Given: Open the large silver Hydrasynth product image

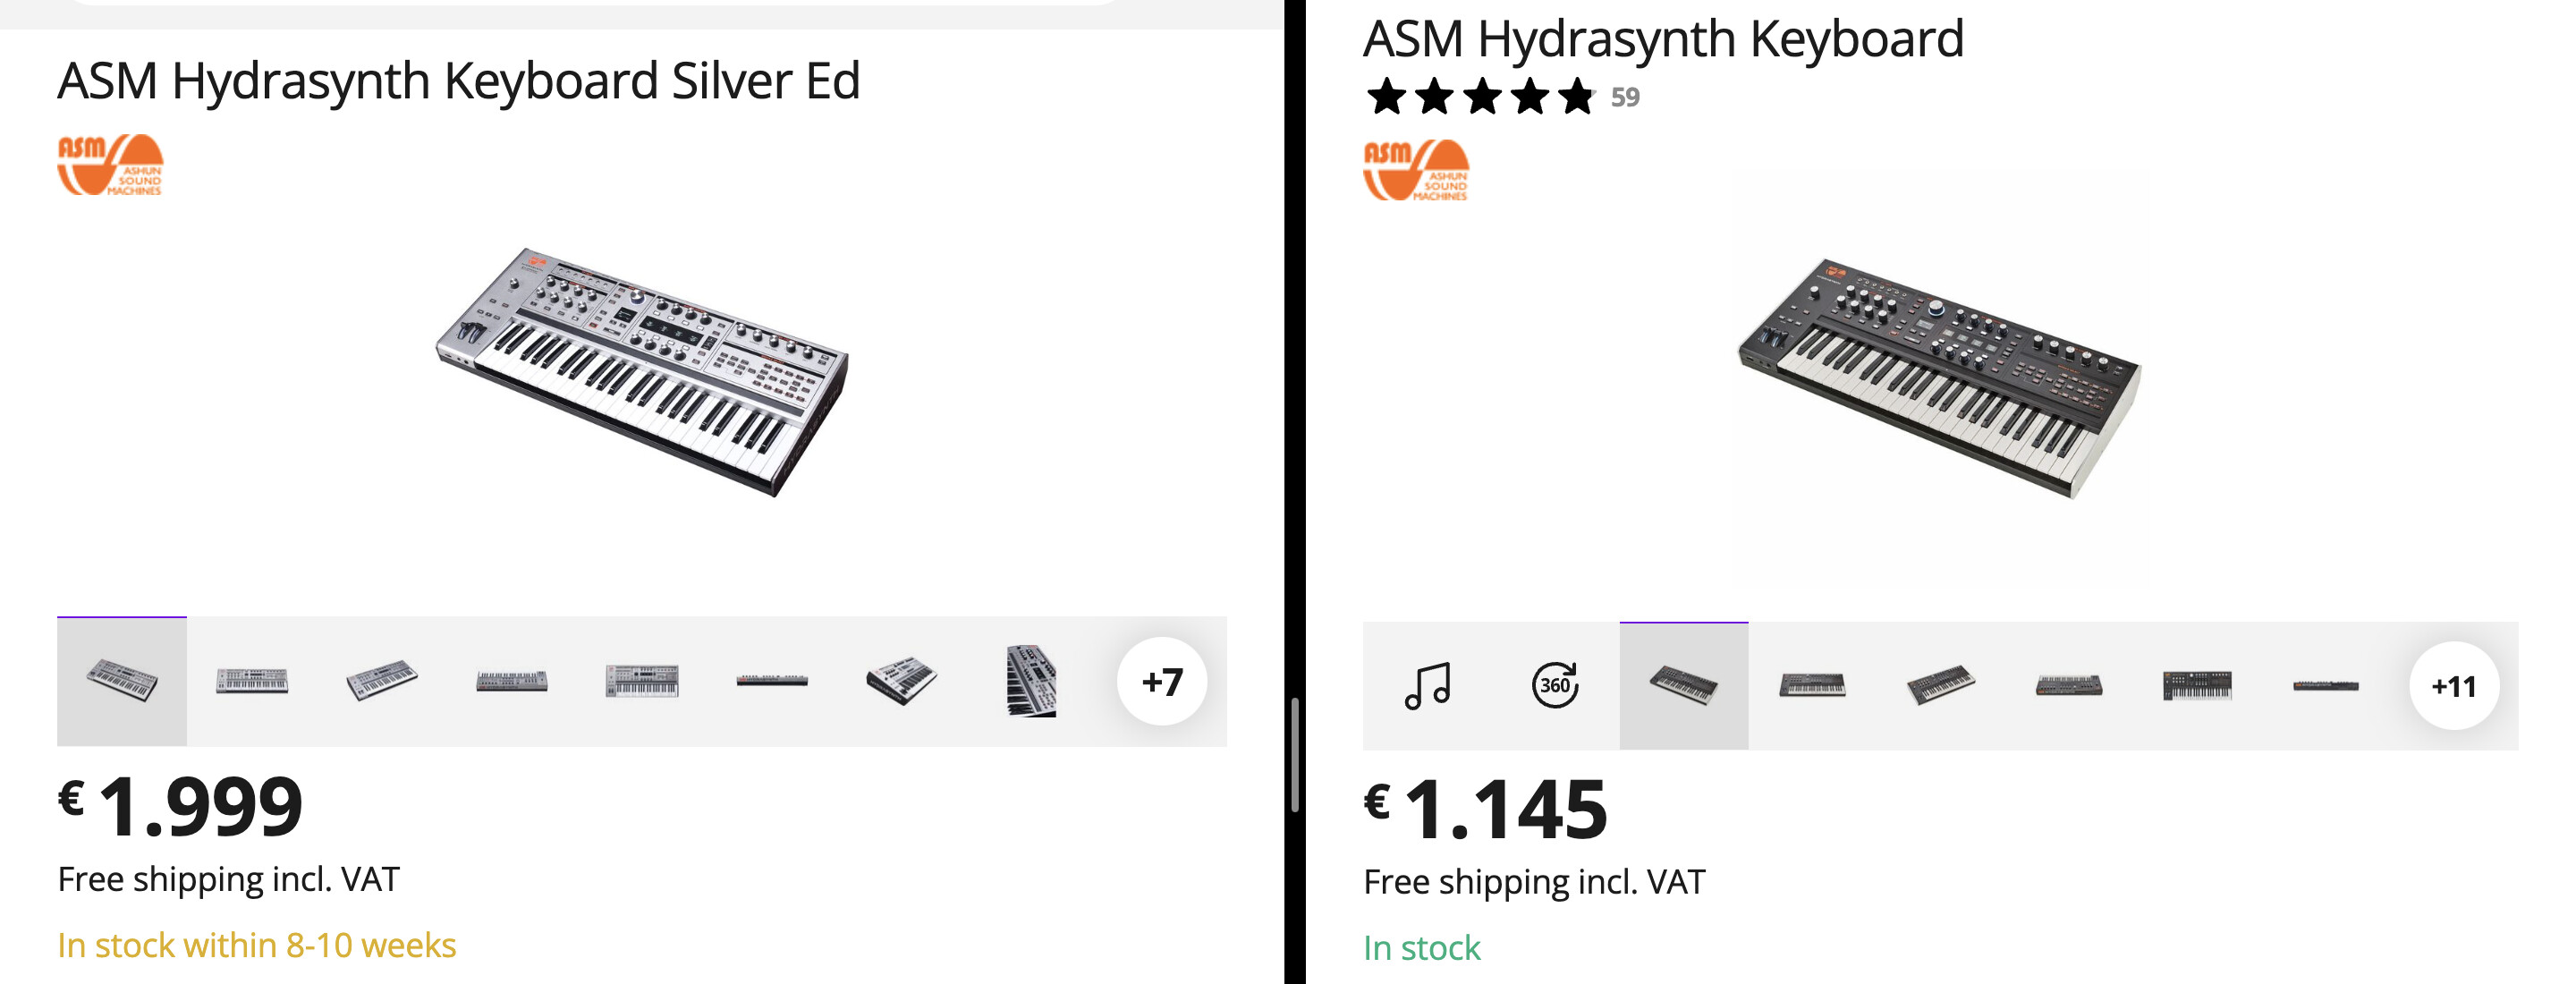Looking at the screenshot, I should click(x=642, y=370).
